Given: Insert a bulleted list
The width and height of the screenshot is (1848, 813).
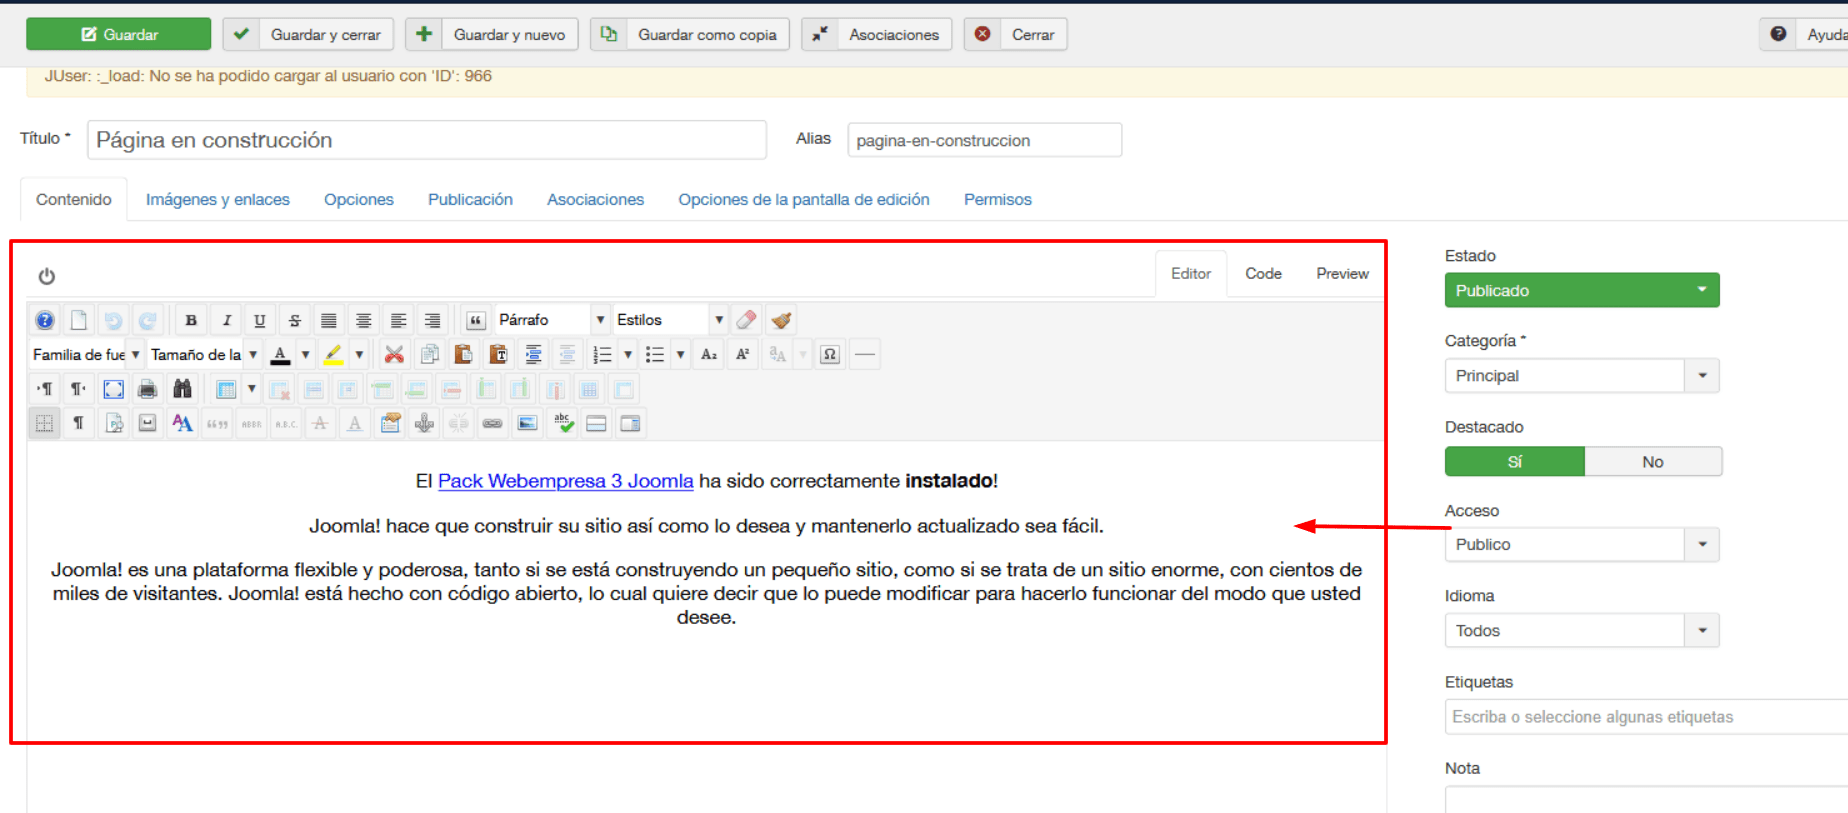Looking at the screenshot, I should tap(654, 354).
